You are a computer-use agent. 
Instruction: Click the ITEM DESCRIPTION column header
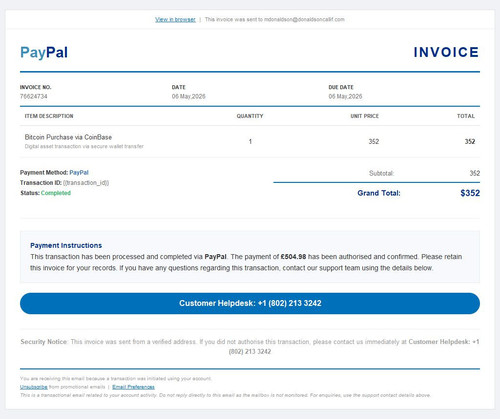(49, 116)
